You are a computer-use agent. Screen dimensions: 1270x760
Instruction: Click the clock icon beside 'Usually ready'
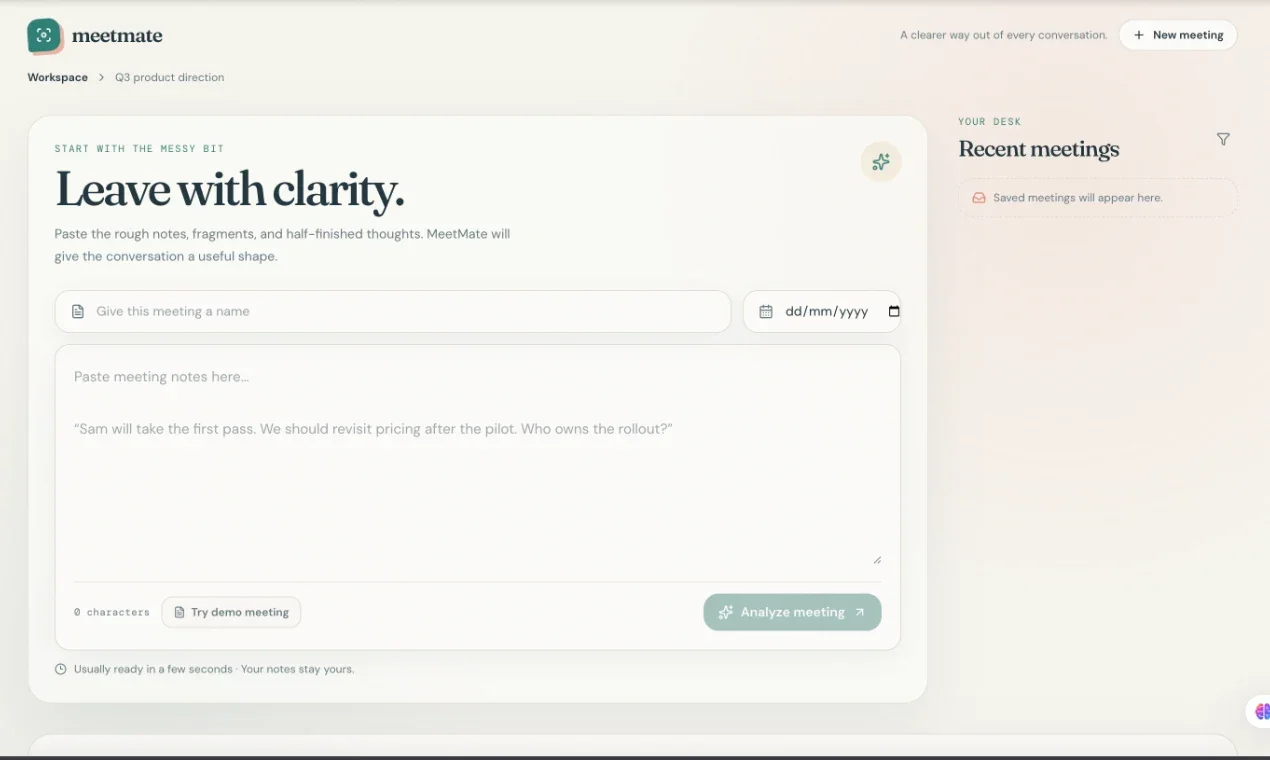(x=61, y=669)
